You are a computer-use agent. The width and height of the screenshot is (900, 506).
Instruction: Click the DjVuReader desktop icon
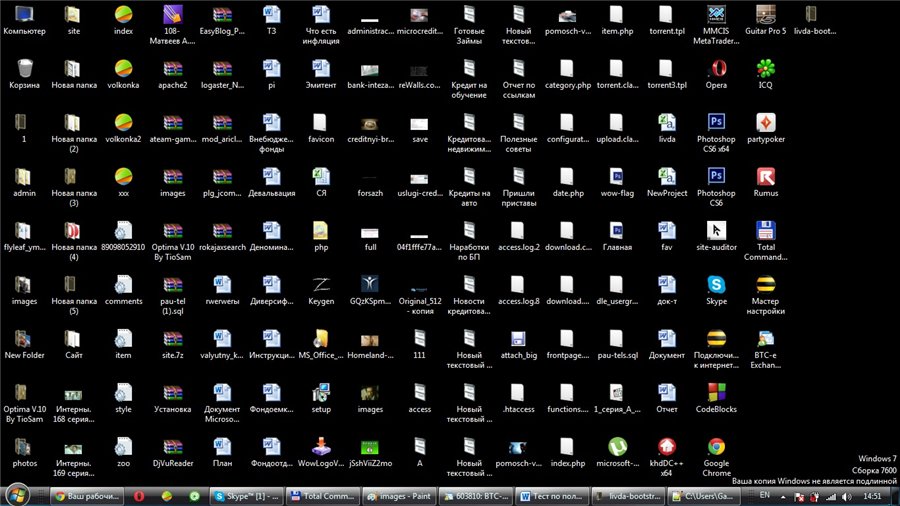click(x=173, y=447)
